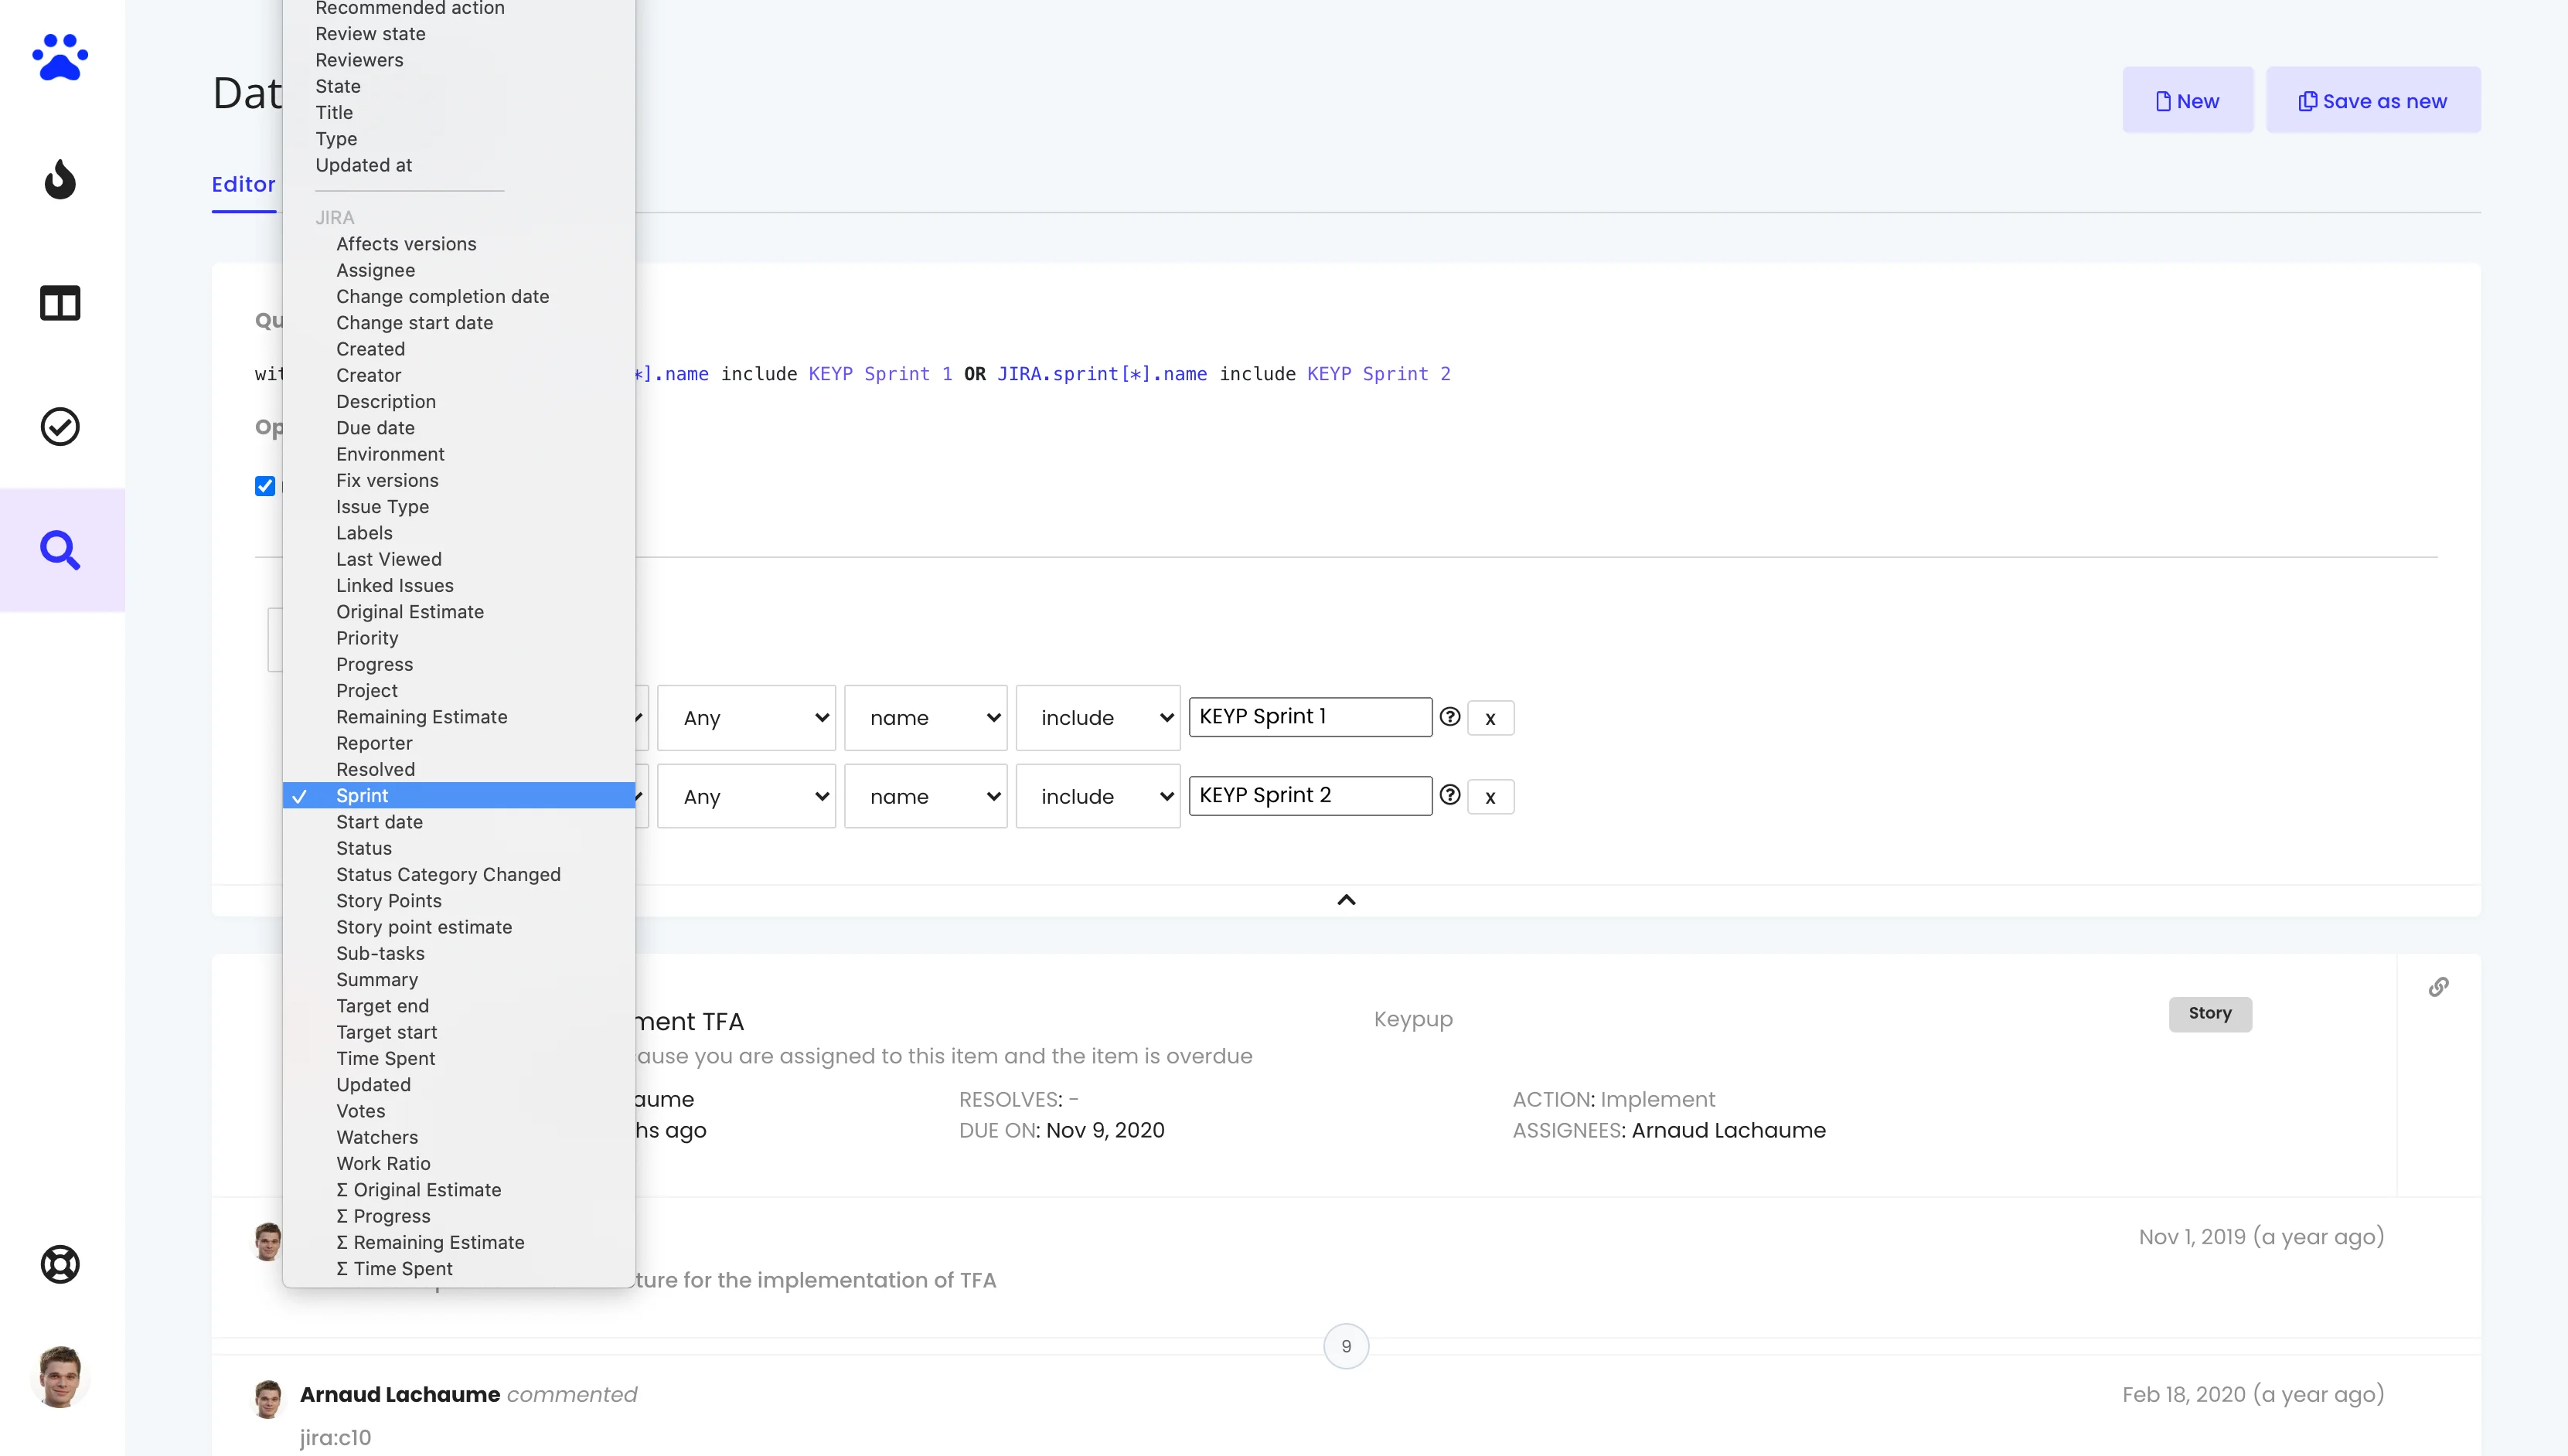Open the name dropdown in the Sprint filter
Screen dimensions: 2568x1456
925,717
